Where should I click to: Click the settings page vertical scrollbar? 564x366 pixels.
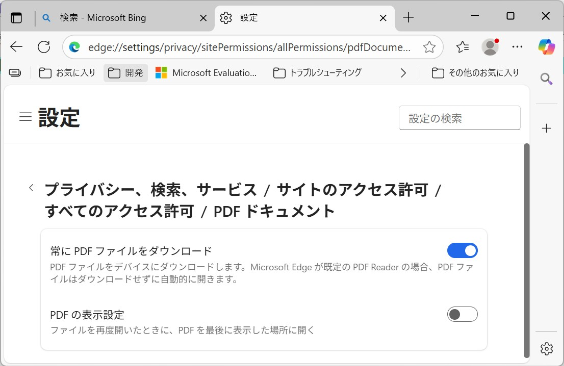click(x=527, y=251)
